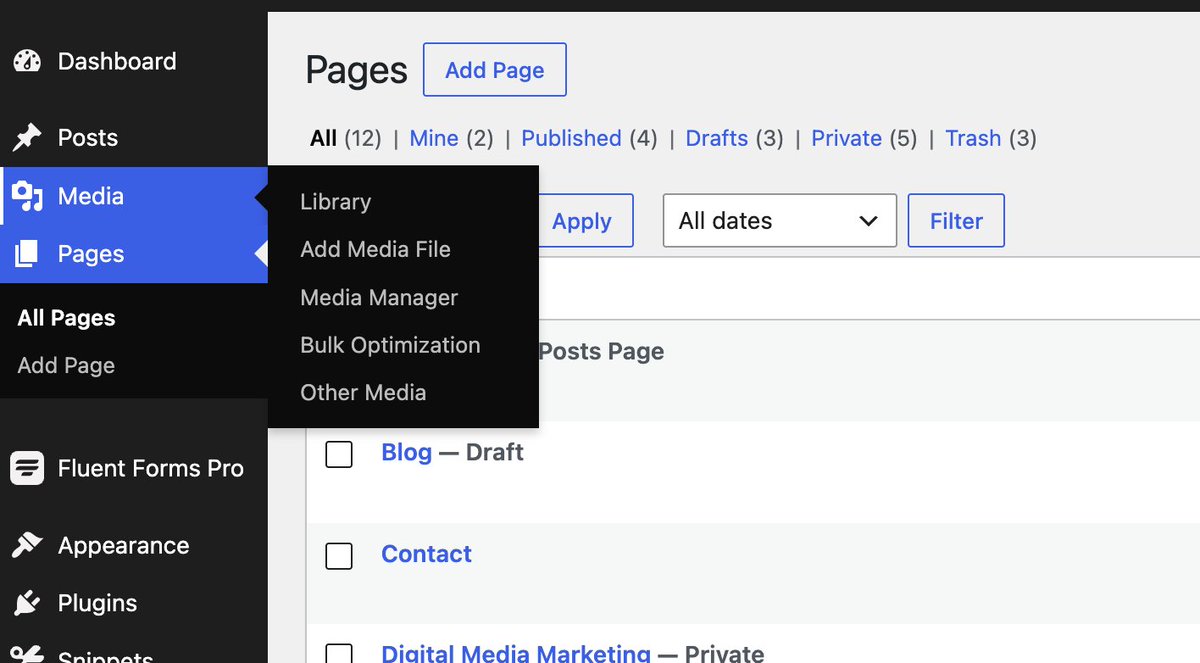Select Pages menu label in the sidebar
This screenshot has width=1200, height=663.
pyautogui.click(x=91, y=254)
